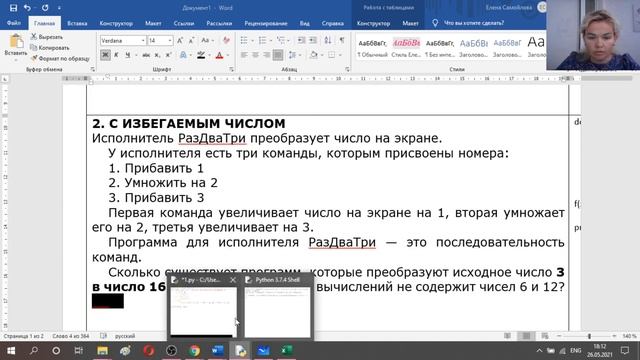640x360 pixels.
Task: Click русский language in status bar
Action: click(124, 336)
